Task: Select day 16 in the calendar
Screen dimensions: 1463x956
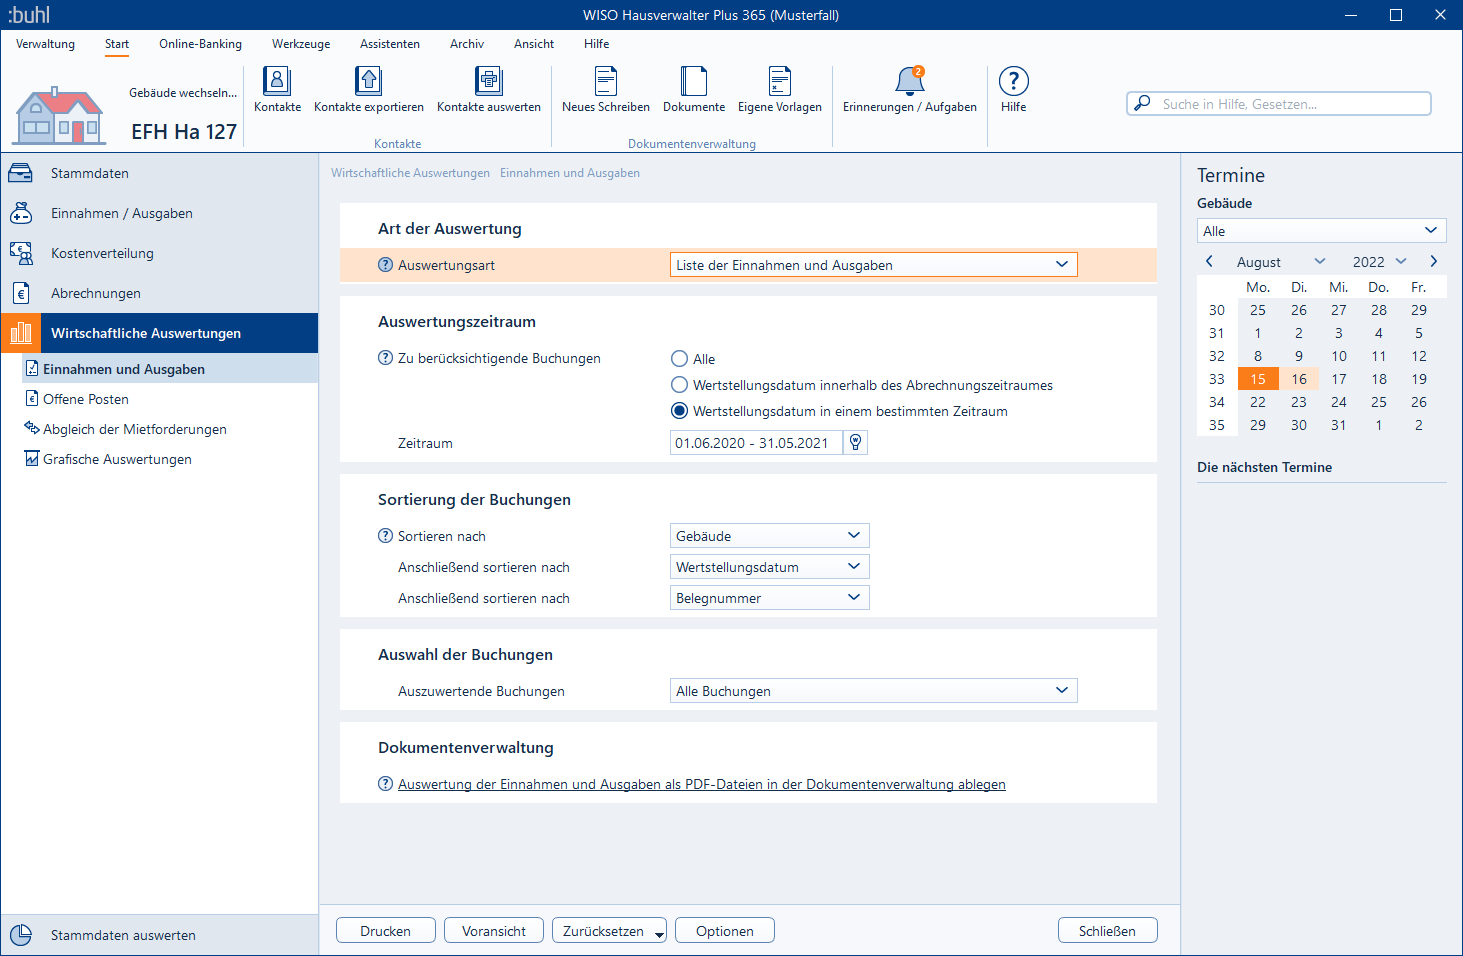Action: click(x=1299, y=379)
